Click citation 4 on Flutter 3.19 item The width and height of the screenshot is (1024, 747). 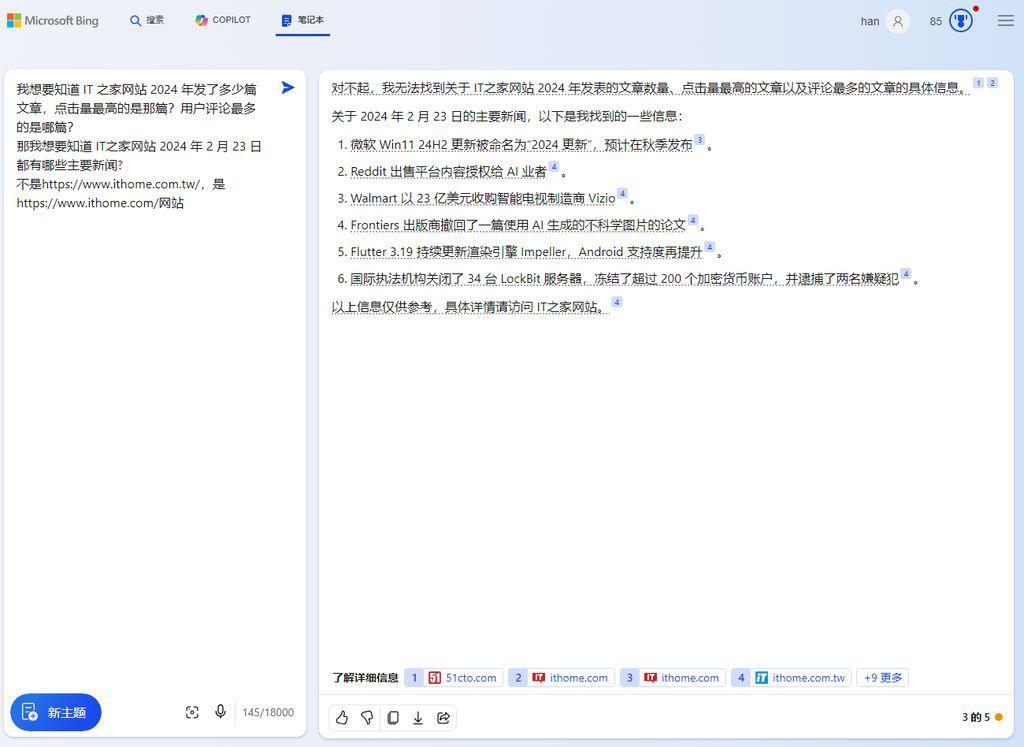(x=709, y=247)
